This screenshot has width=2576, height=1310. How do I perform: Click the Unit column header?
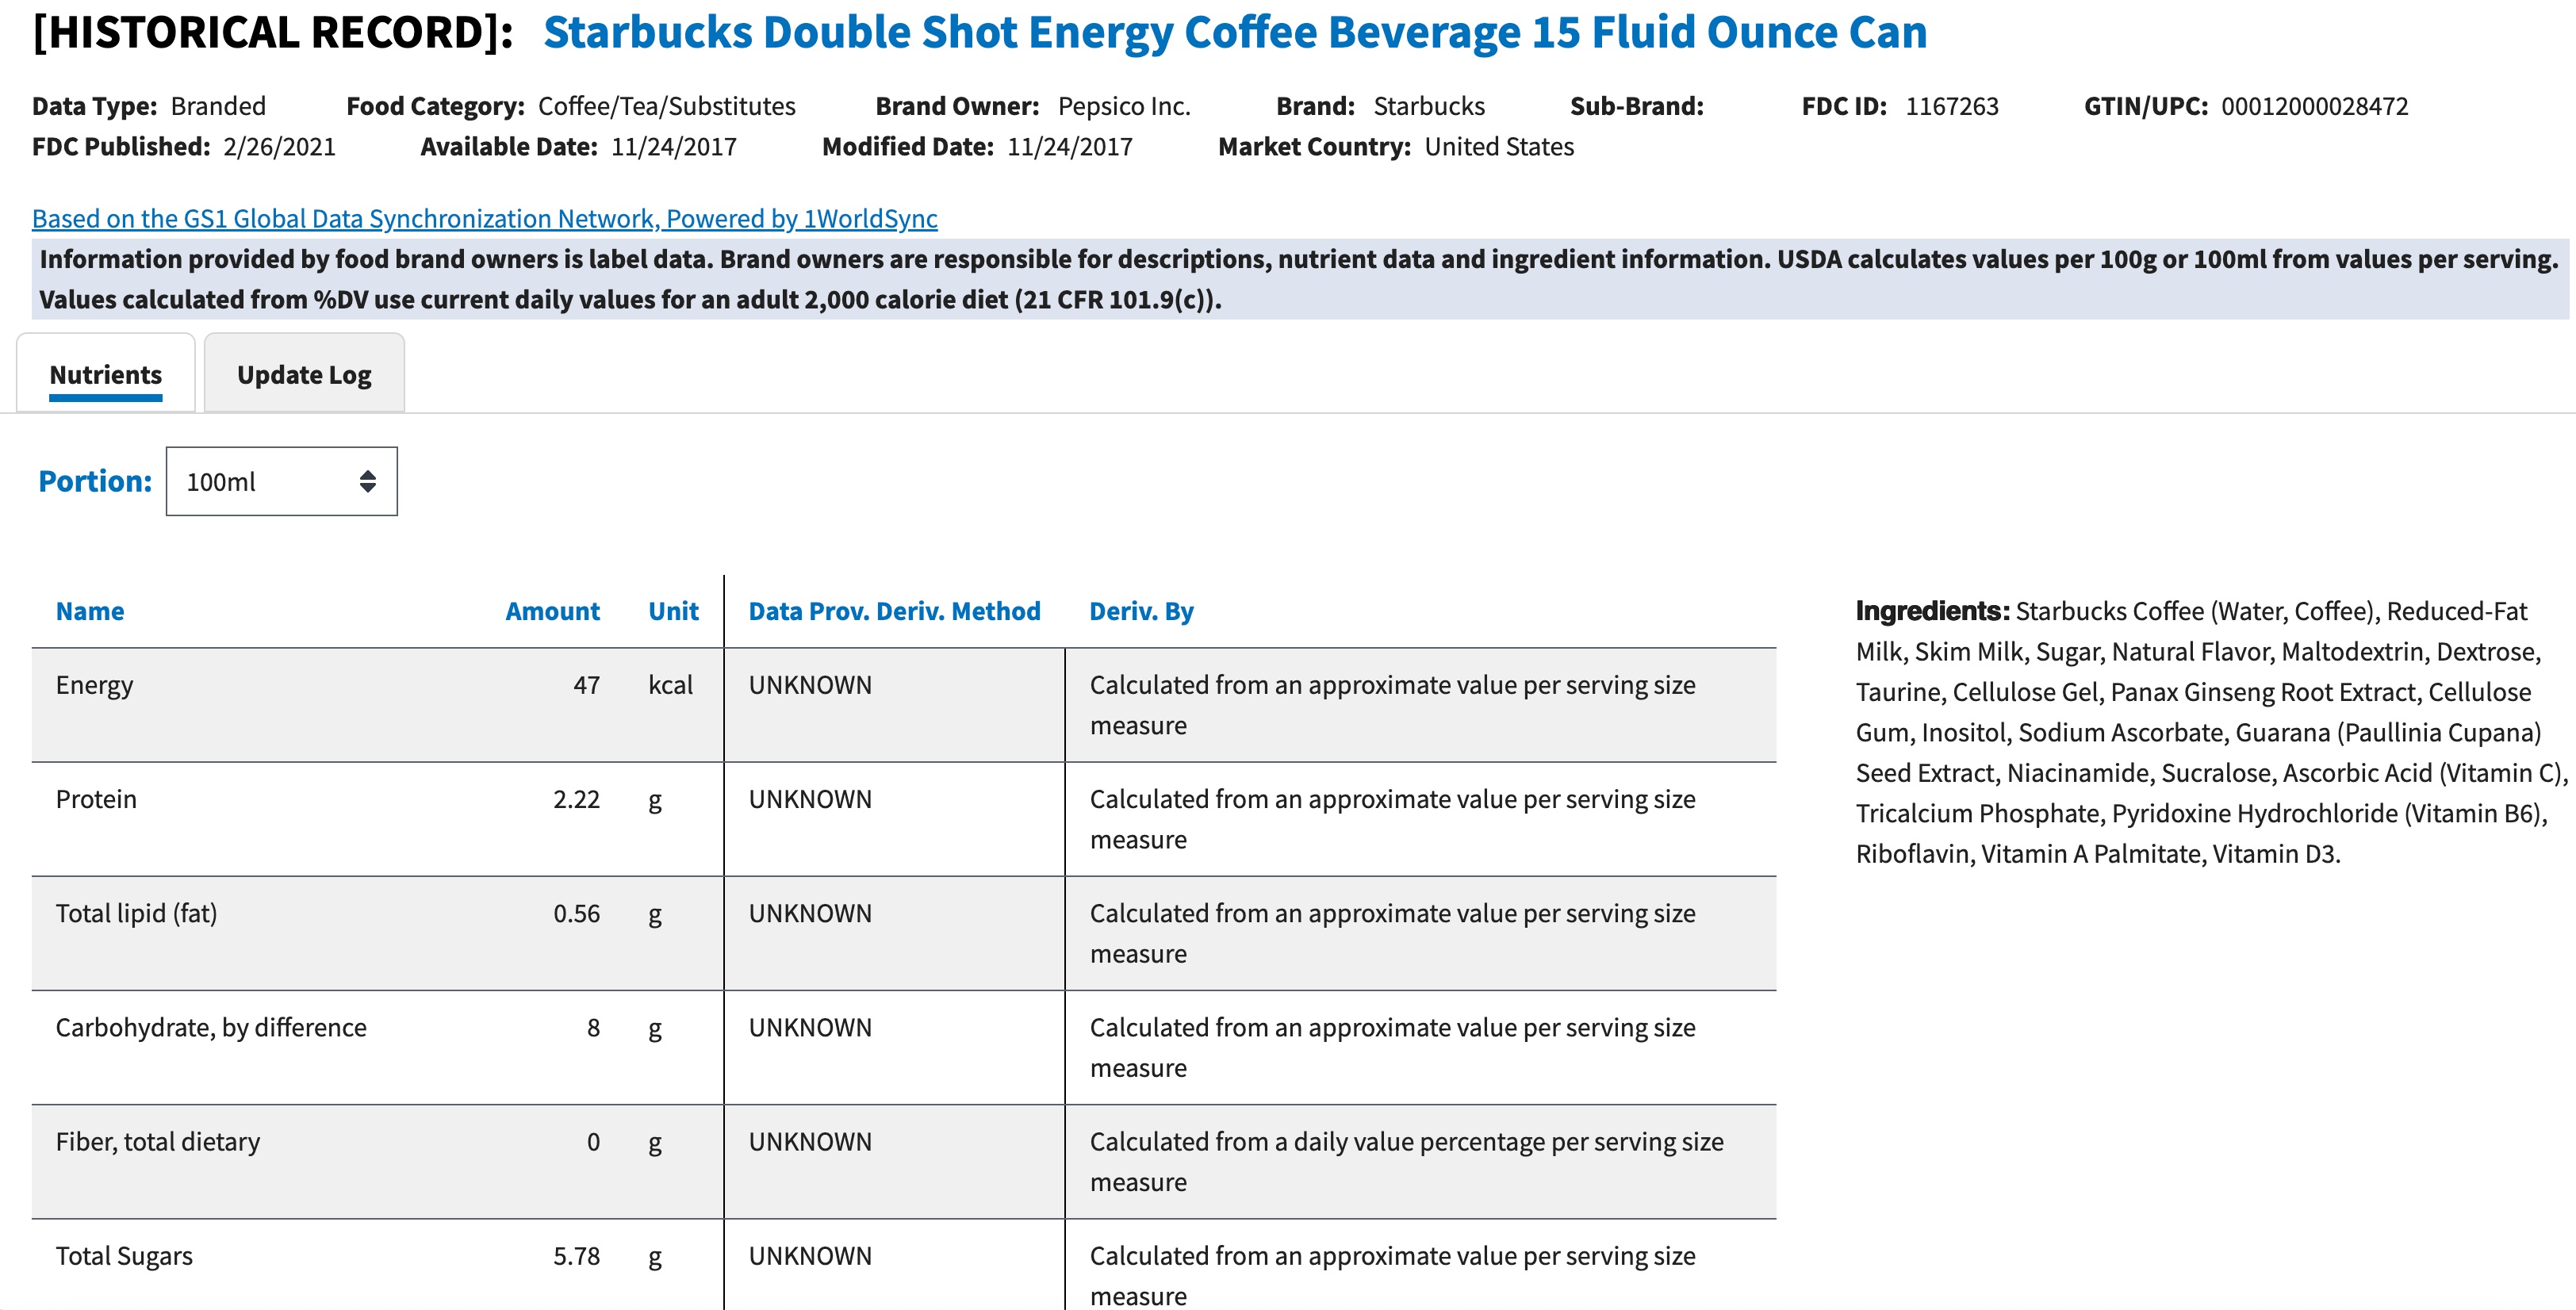(x=673, y=611)
